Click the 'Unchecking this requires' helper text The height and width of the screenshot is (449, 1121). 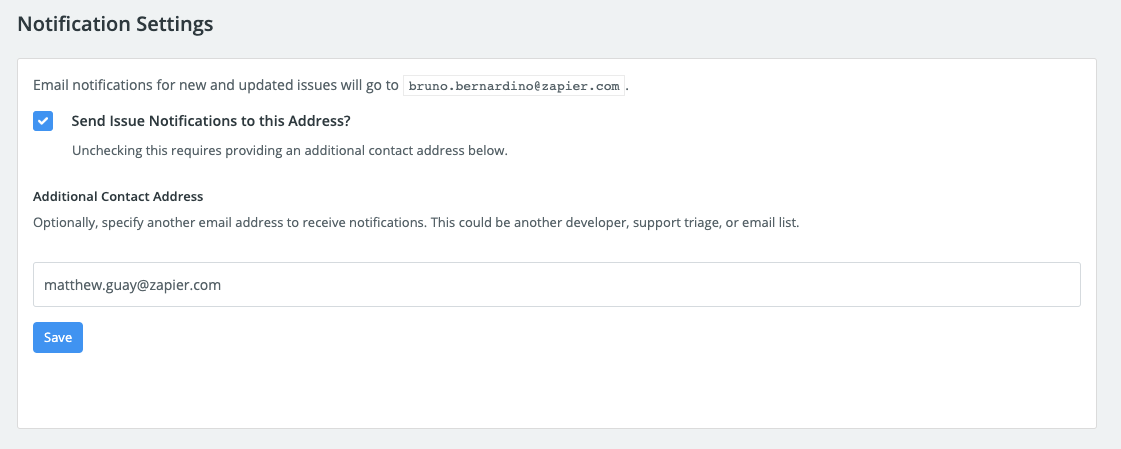(290, 152)
